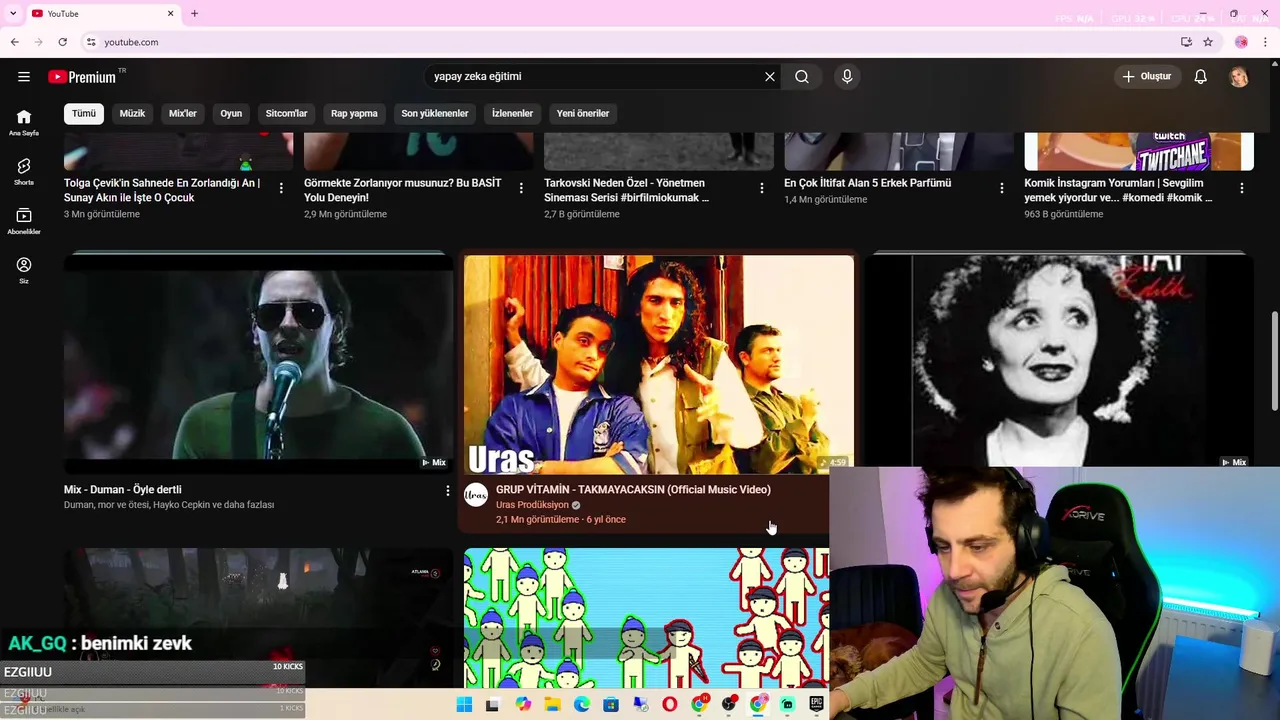
Task: Open Tarkovski Neden Özel video title
Action: pyautogui.click(x=627, y=190)
